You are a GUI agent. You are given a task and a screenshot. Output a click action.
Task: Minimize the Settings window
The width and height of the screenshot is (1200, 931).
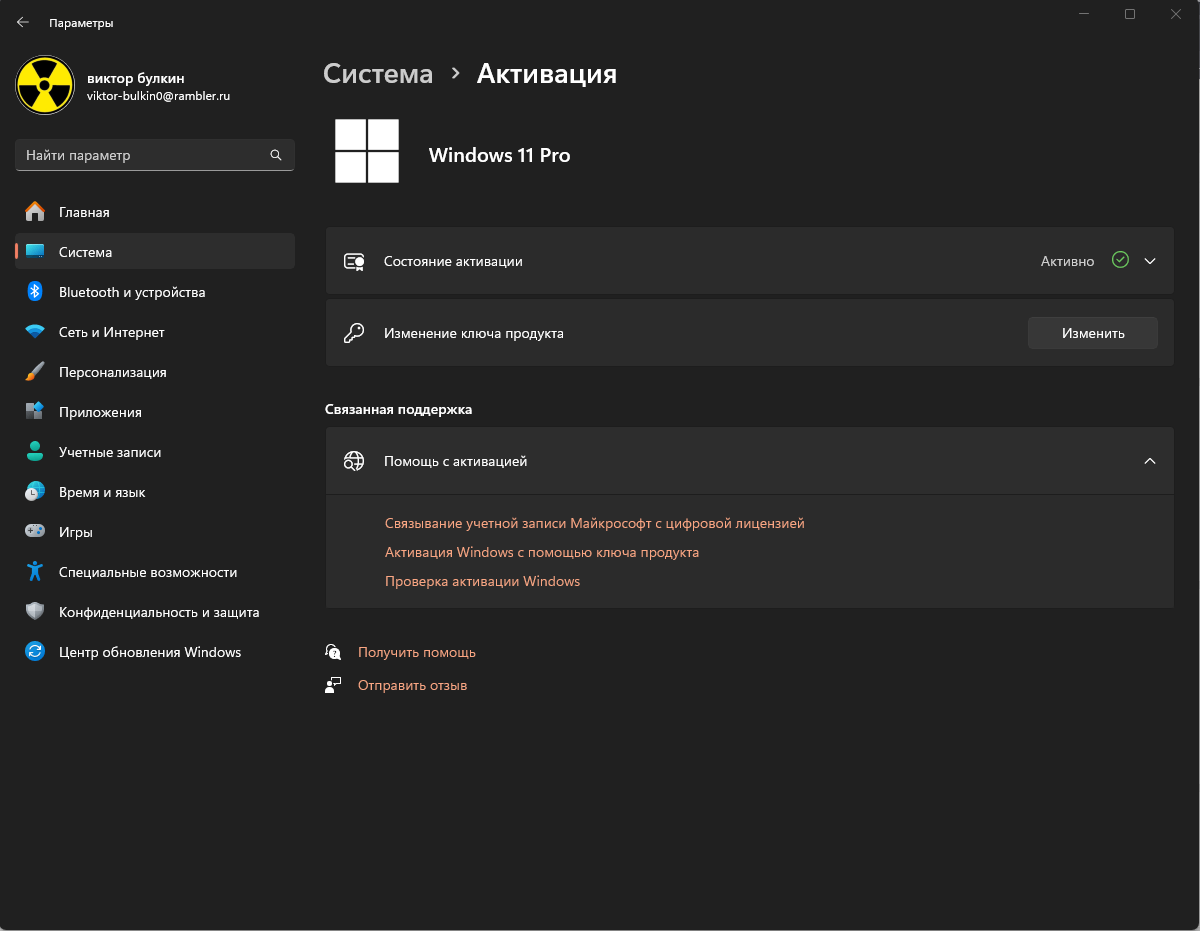(x=1085, y=14)
